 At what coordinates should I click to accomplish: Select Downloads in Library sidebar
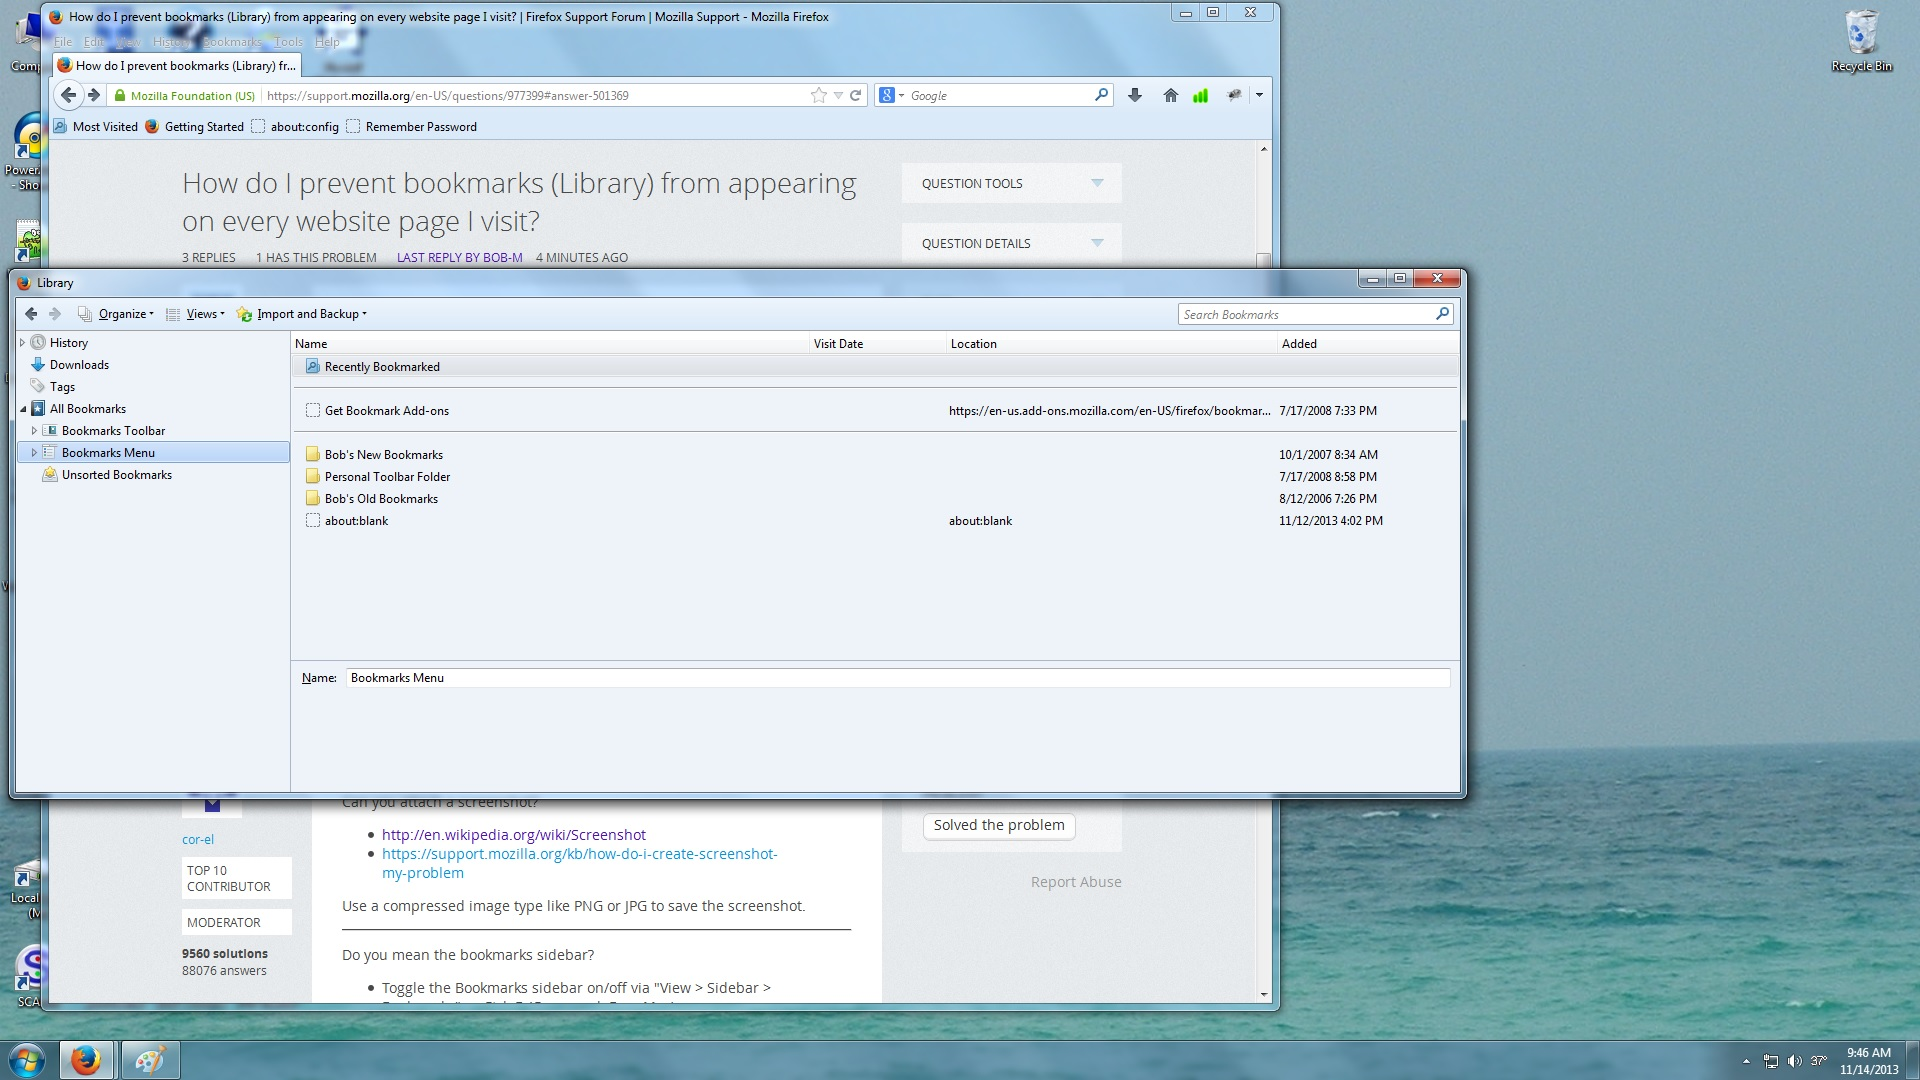79,365
